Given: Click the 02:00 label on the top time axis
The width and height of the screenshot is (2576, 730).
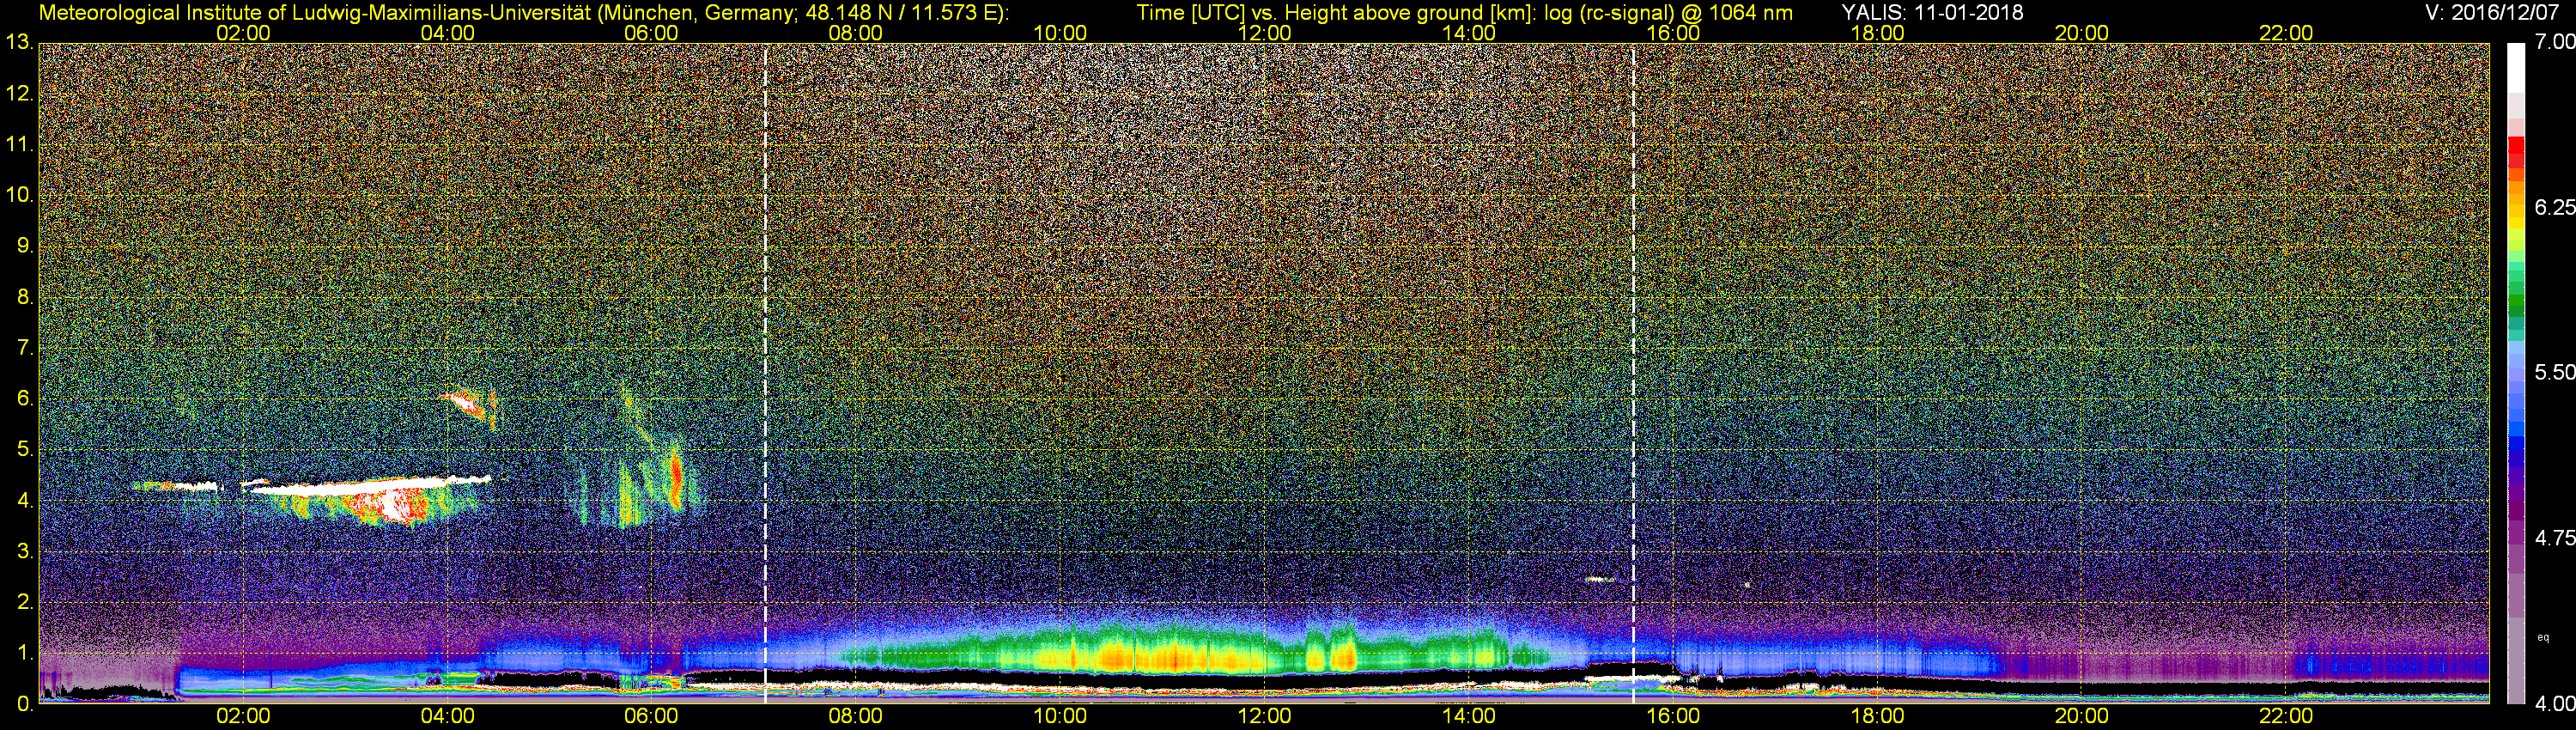Looking at the screenshot, I should (x=243, y=33).
